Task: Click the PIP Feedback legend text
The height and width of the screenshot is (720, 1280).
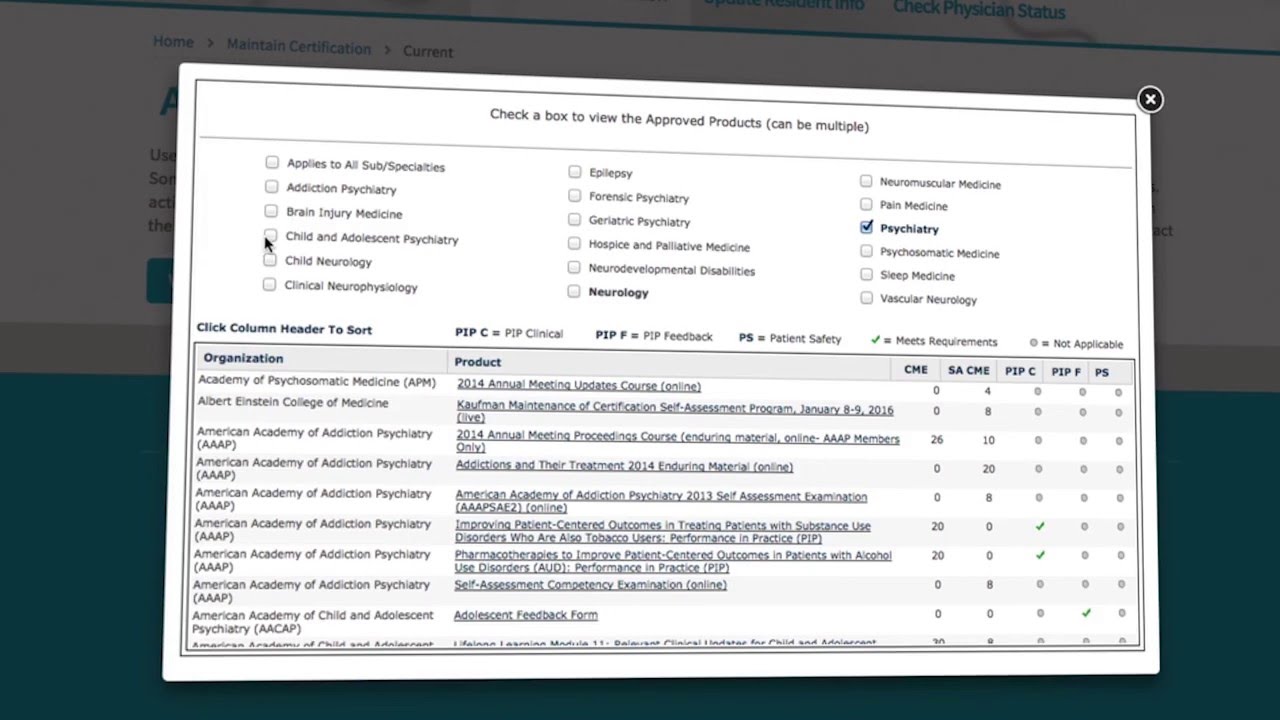Action: coord(654,336)
